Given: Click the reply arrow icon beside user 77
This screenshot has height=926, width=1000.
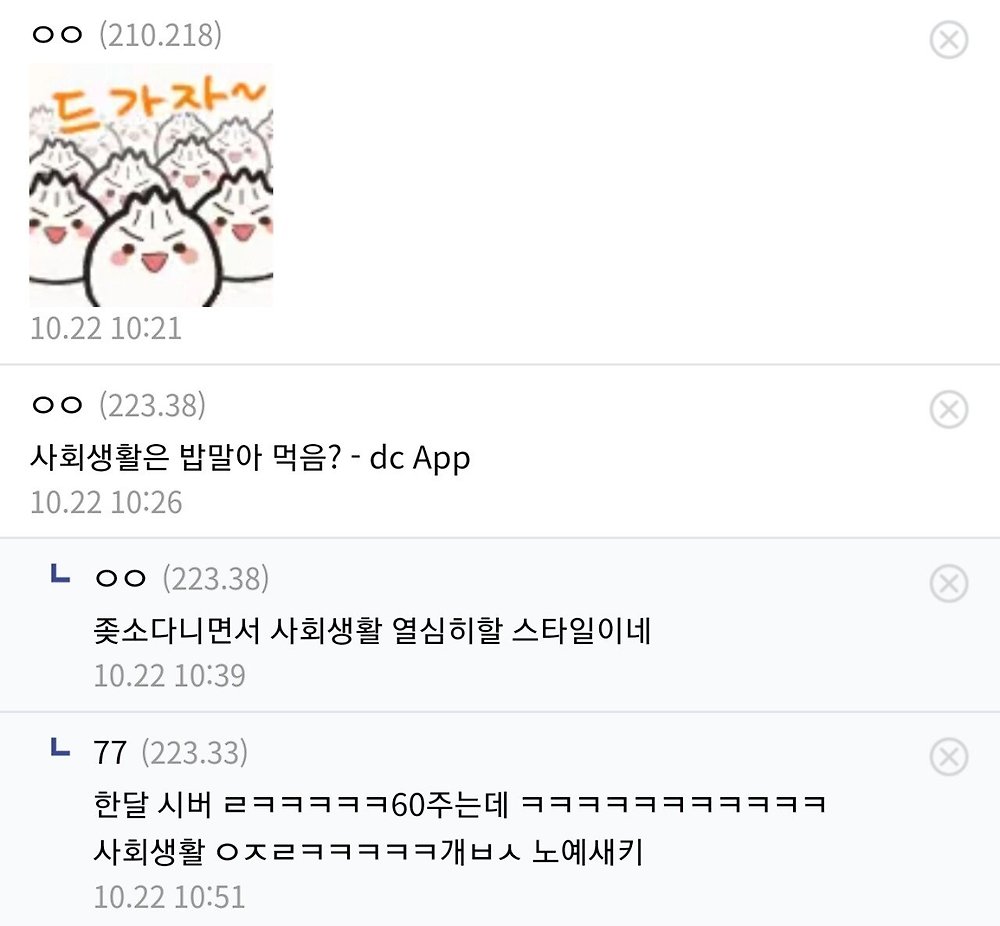Looking at the screenshot, I should 60,747.
